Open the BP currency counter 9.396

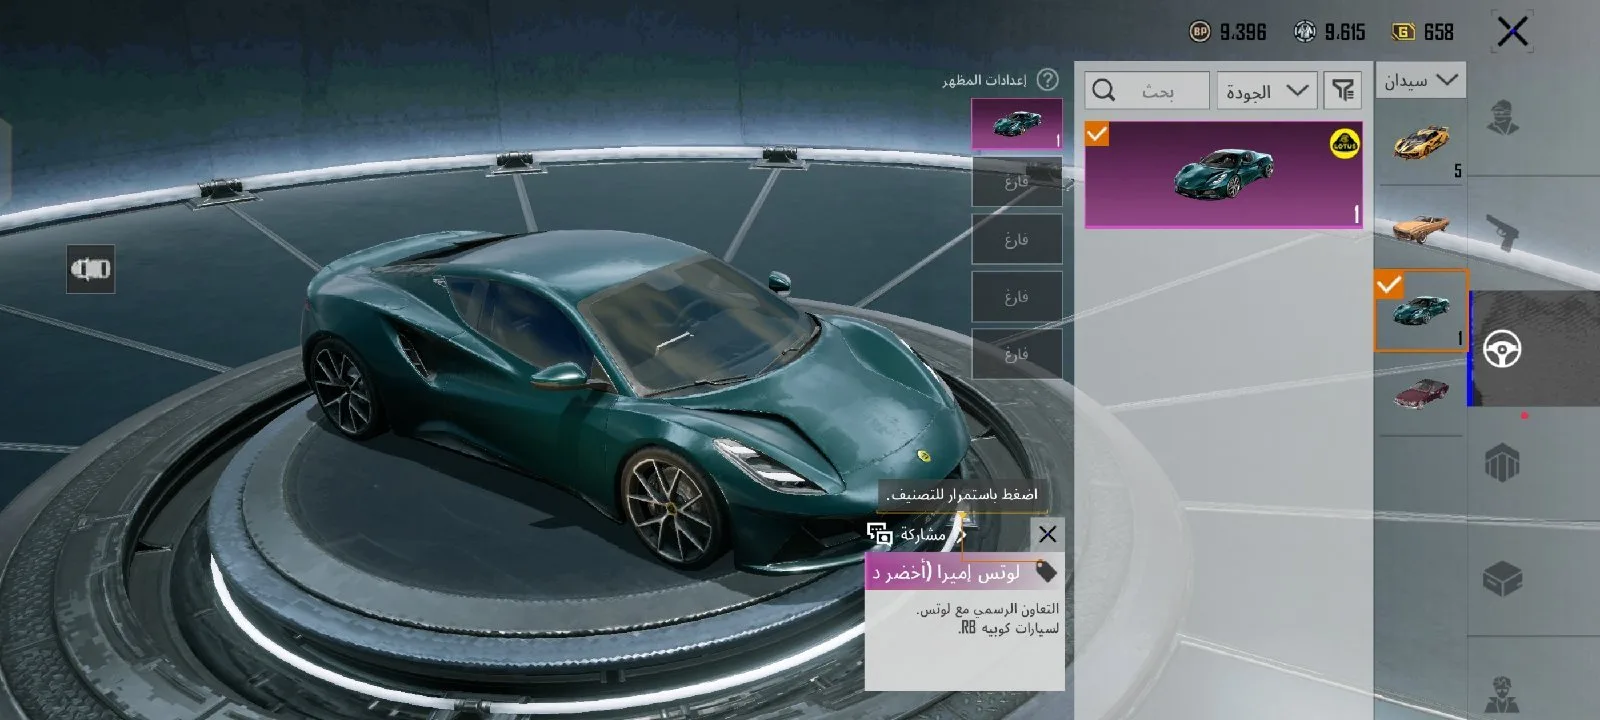point(1228,32)
